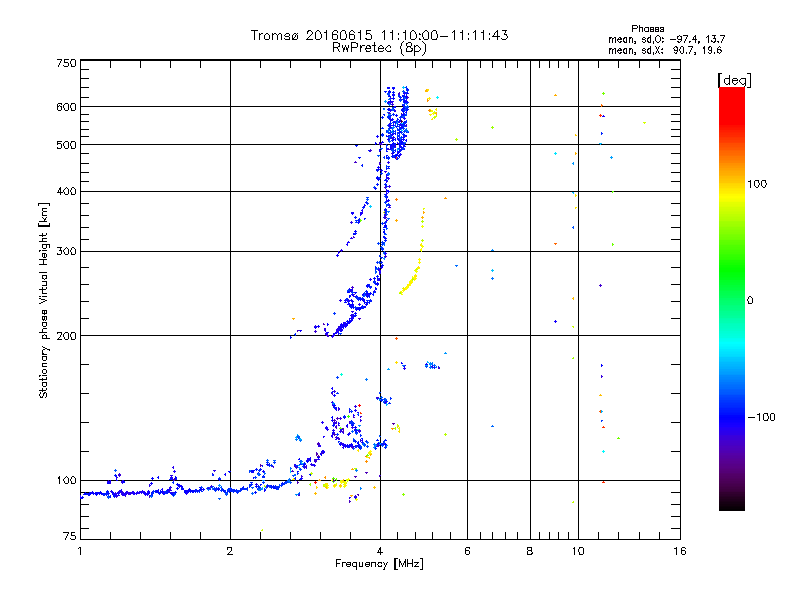Click the y-axis label '600'
The height and width of the screenshot is (600, 800).
pos(66,107)
